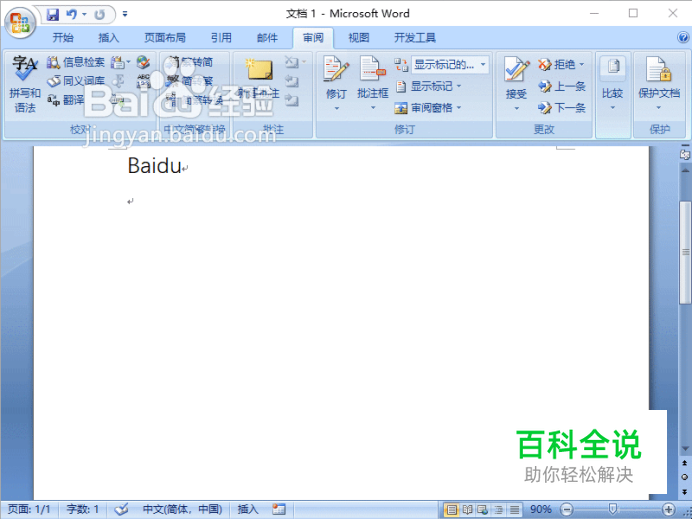Expand the 修订 dropdown arrow

pyautogui.click(x=336, y=108)
